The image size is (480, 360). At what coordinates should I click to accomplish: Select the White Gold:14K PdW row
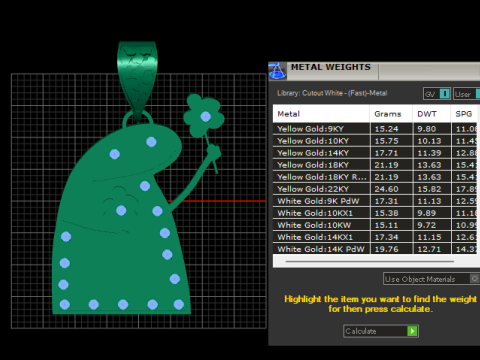point(375,249)
